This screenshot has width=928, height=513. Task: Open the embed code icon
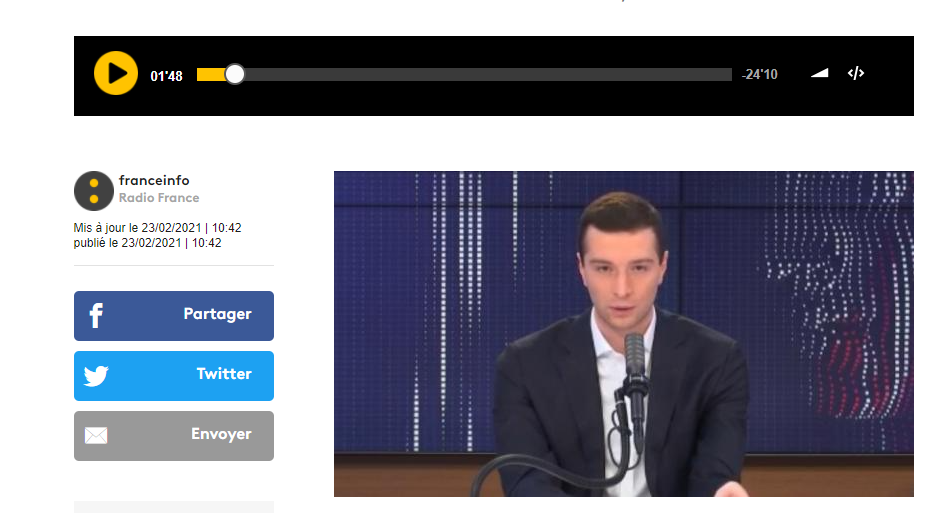856,73
